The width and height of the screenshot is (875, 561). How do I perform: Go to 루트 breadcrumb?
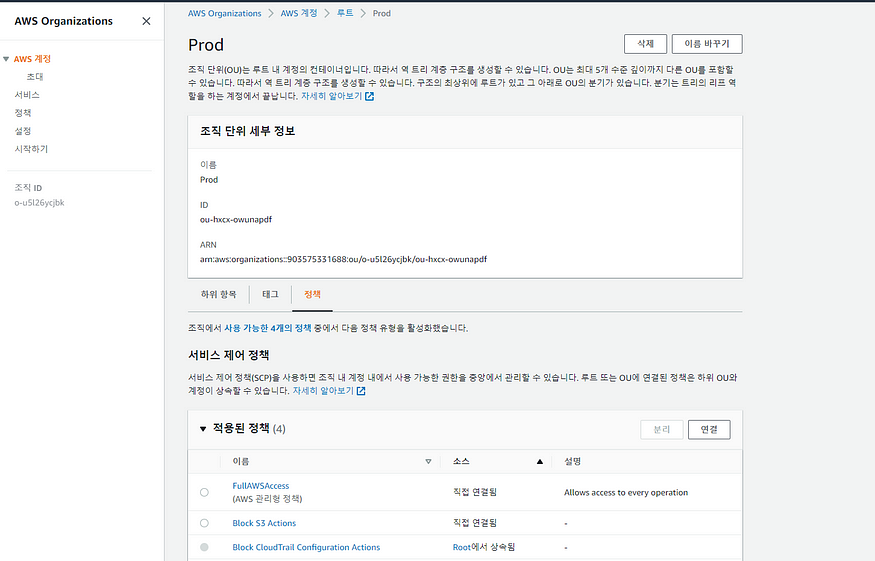pos(345,13)
